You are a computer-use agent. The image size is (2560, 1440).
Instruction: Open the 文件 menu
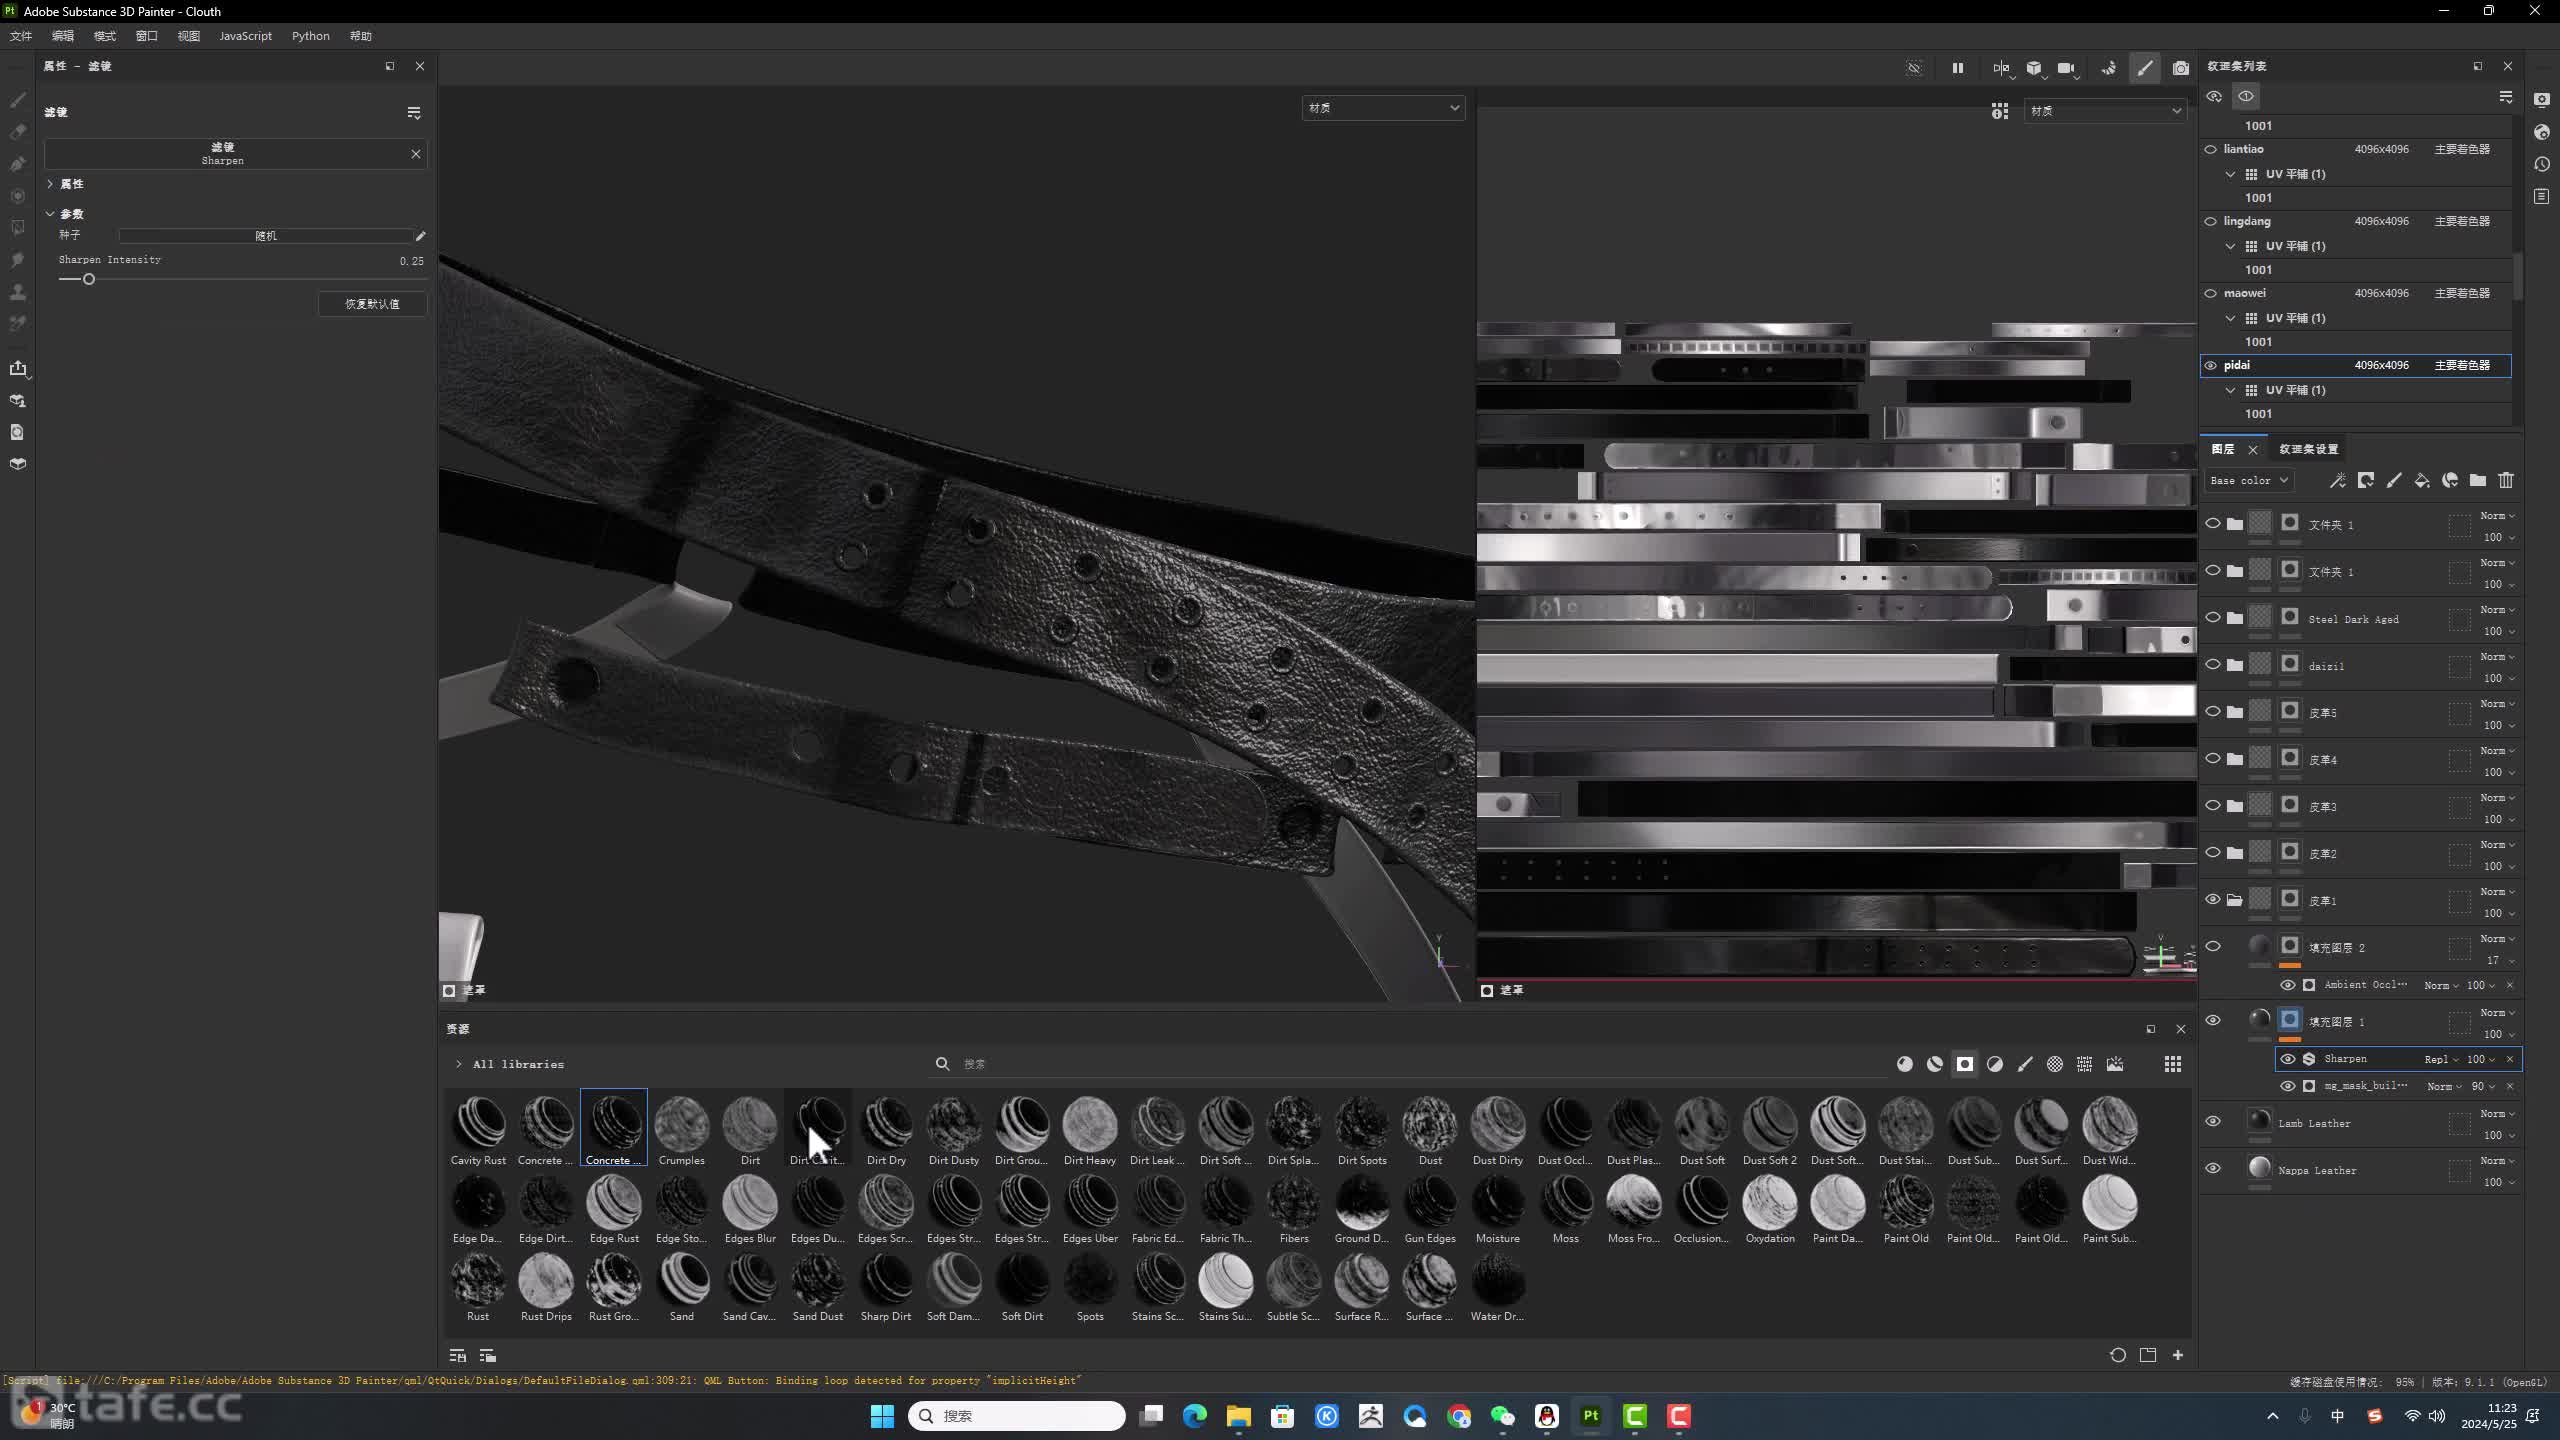click(20, 36)
